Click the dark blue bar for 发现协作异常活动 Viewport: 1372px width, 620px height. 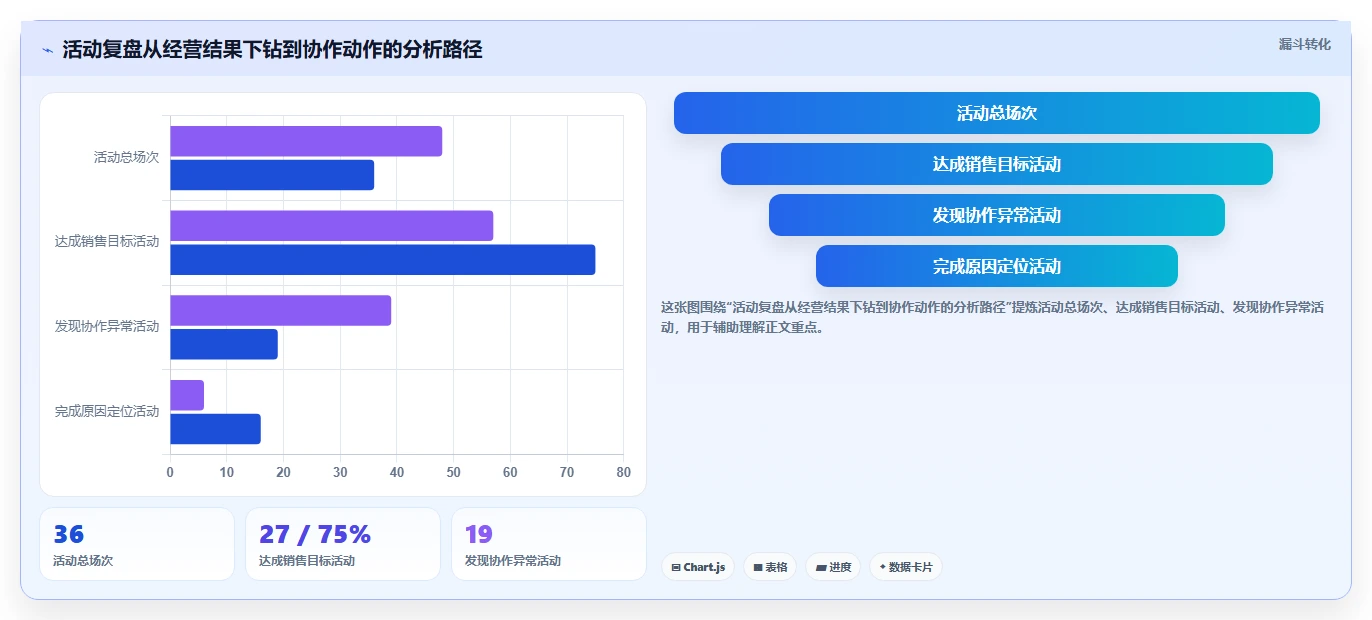coord(224,344)
